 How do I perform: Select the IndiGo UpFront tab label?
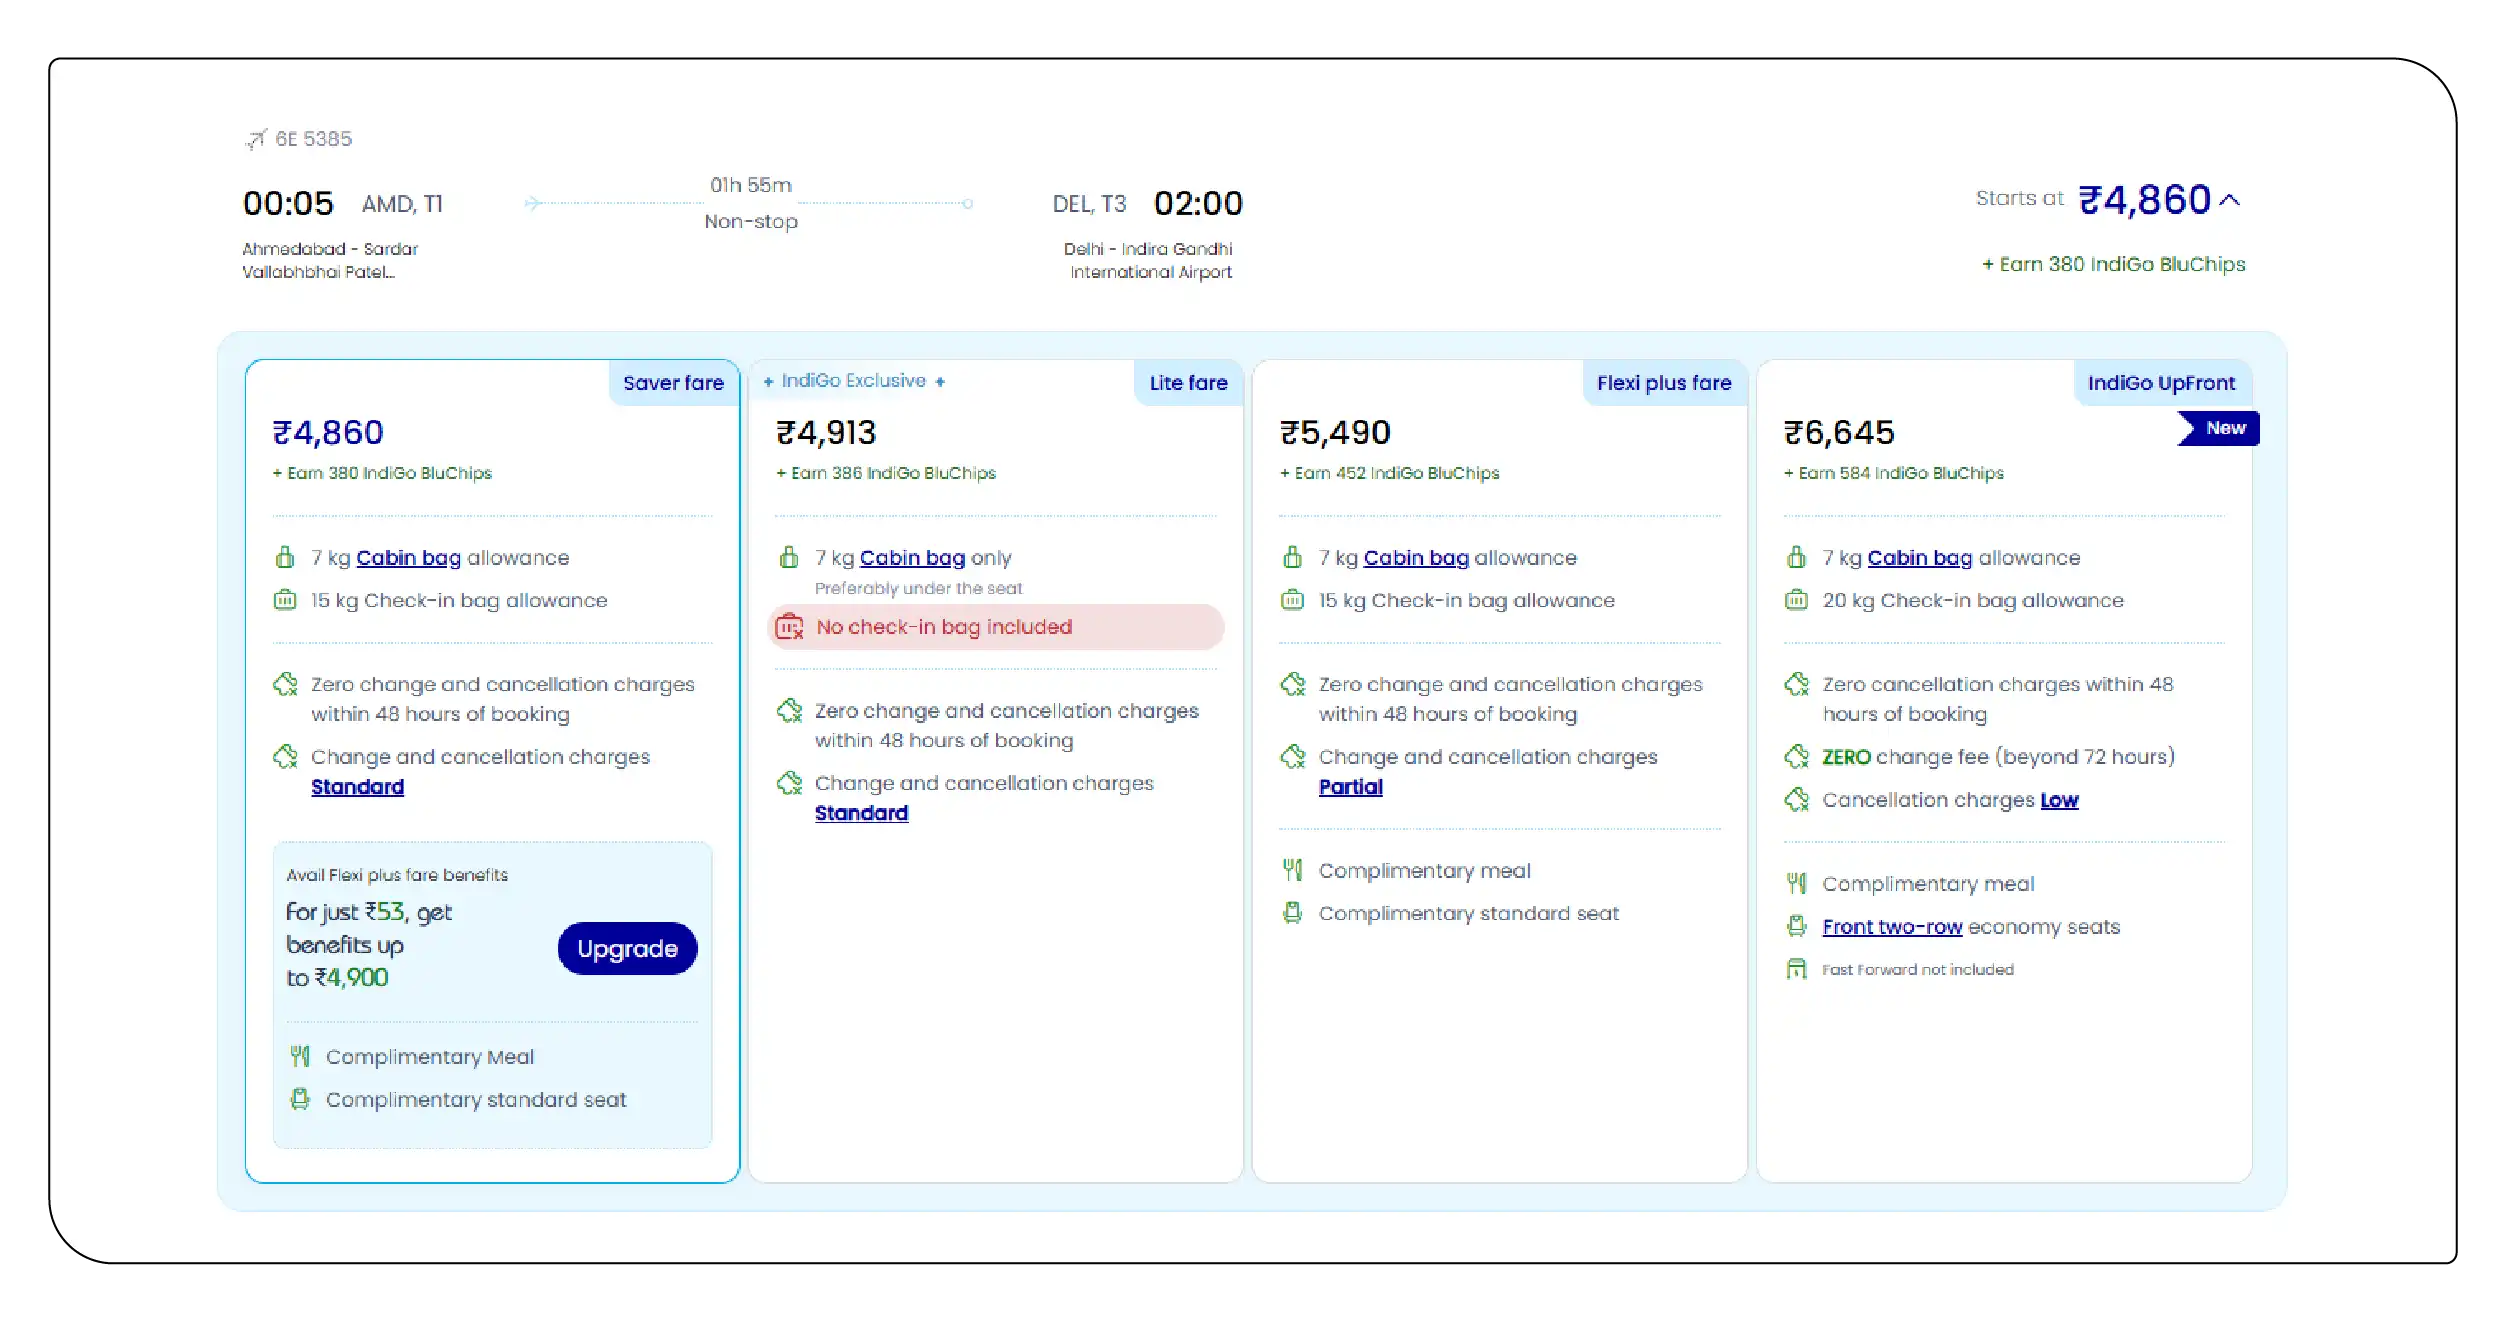pyautogui.click(x=2161, y=383)
